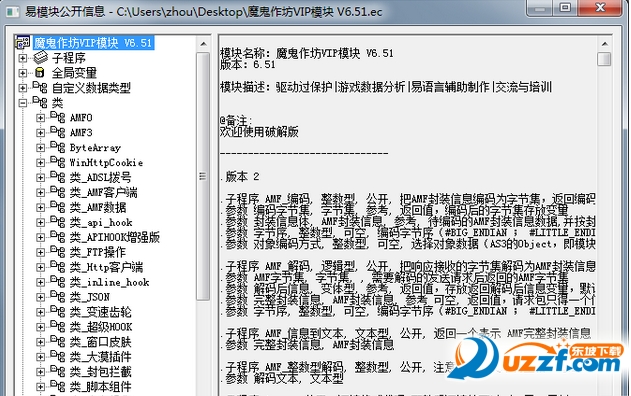This screenshot has width=631, height=396.
Task: Click the structure icon beside 自定义数据类型
Action: pos(40,87)
